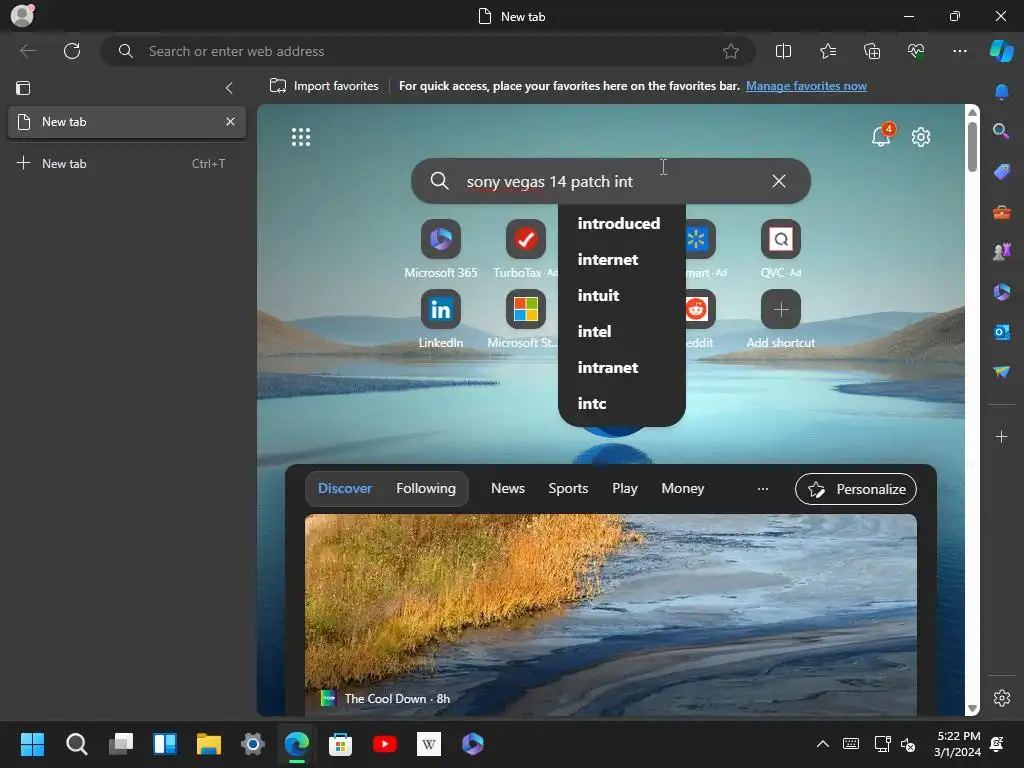Open the Split screen button
Image resolution: width=1024 pixels, height=768 pixels.
coord(783,51)
